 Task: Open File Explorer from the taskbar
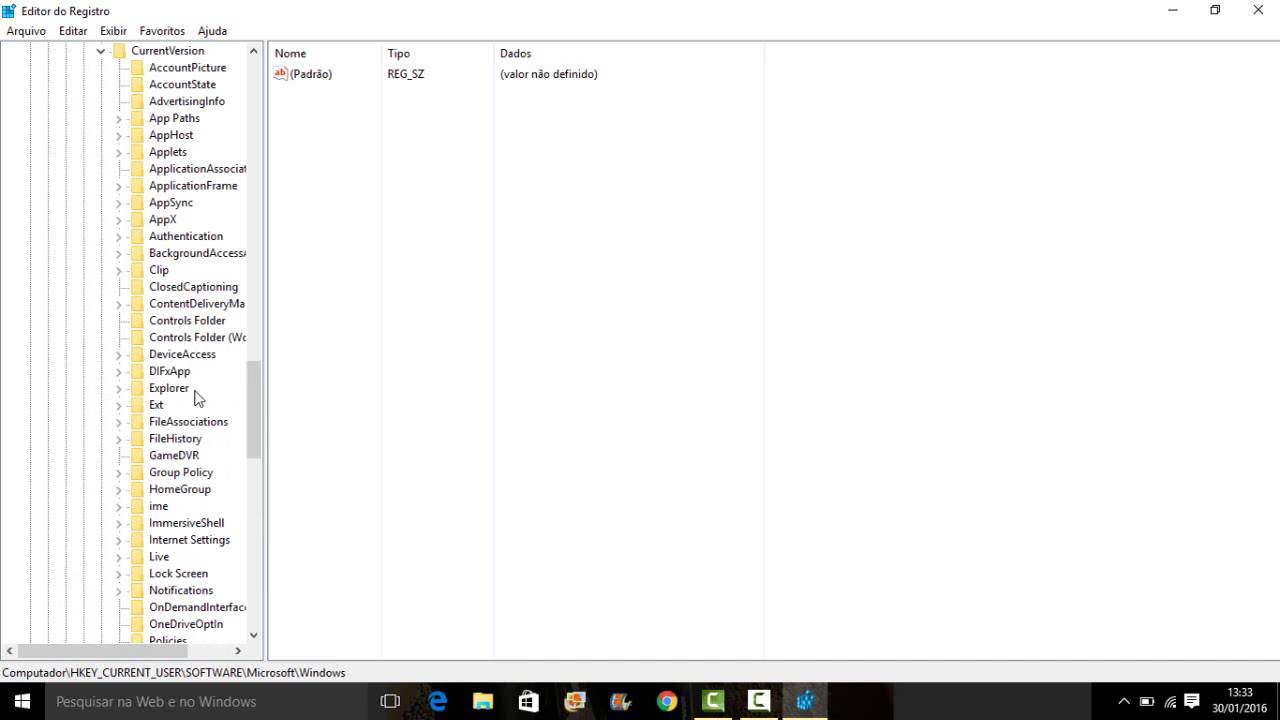pos(483,701)
